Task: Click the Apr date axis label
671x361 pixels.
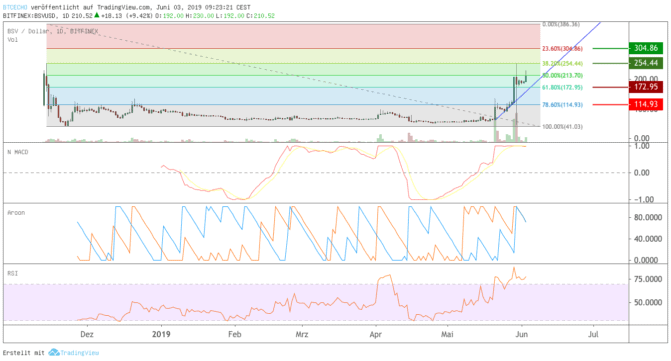Action: click(x=375, y=334)
